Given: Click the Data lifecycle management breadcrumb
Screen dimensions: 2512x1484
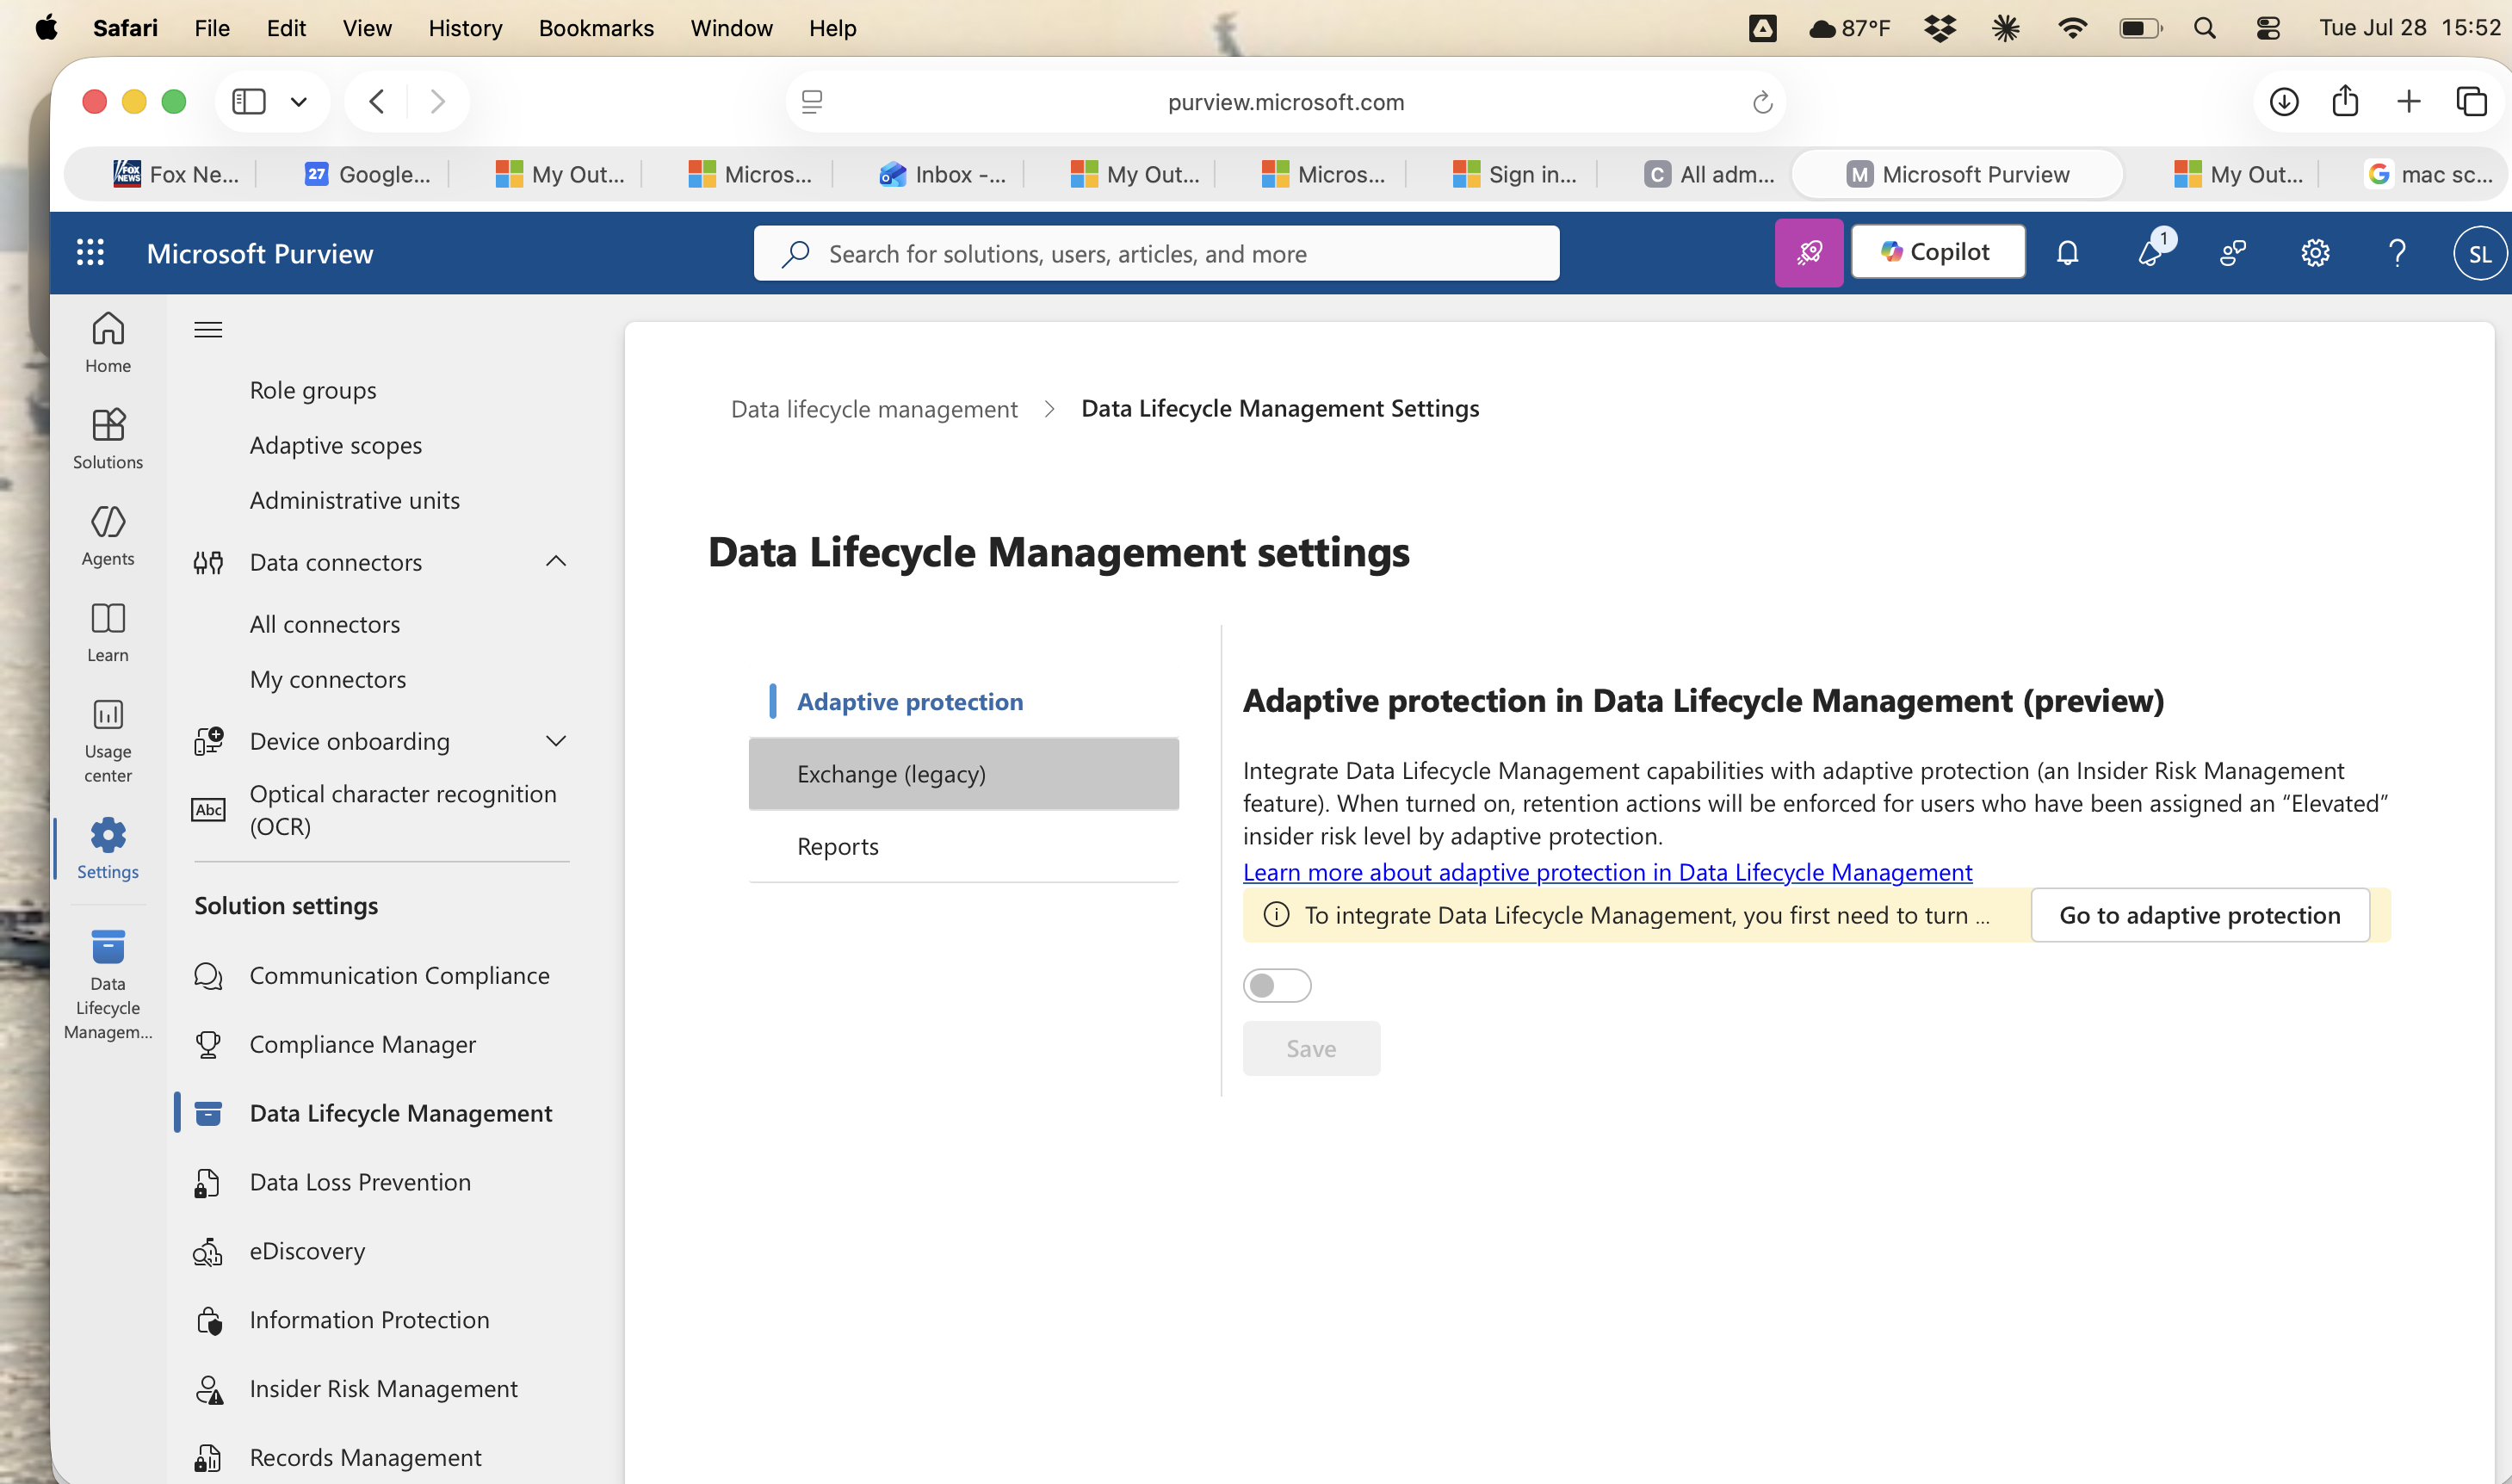Looking at the screenshot, I should pyautogui.click(x=874, y=409).
